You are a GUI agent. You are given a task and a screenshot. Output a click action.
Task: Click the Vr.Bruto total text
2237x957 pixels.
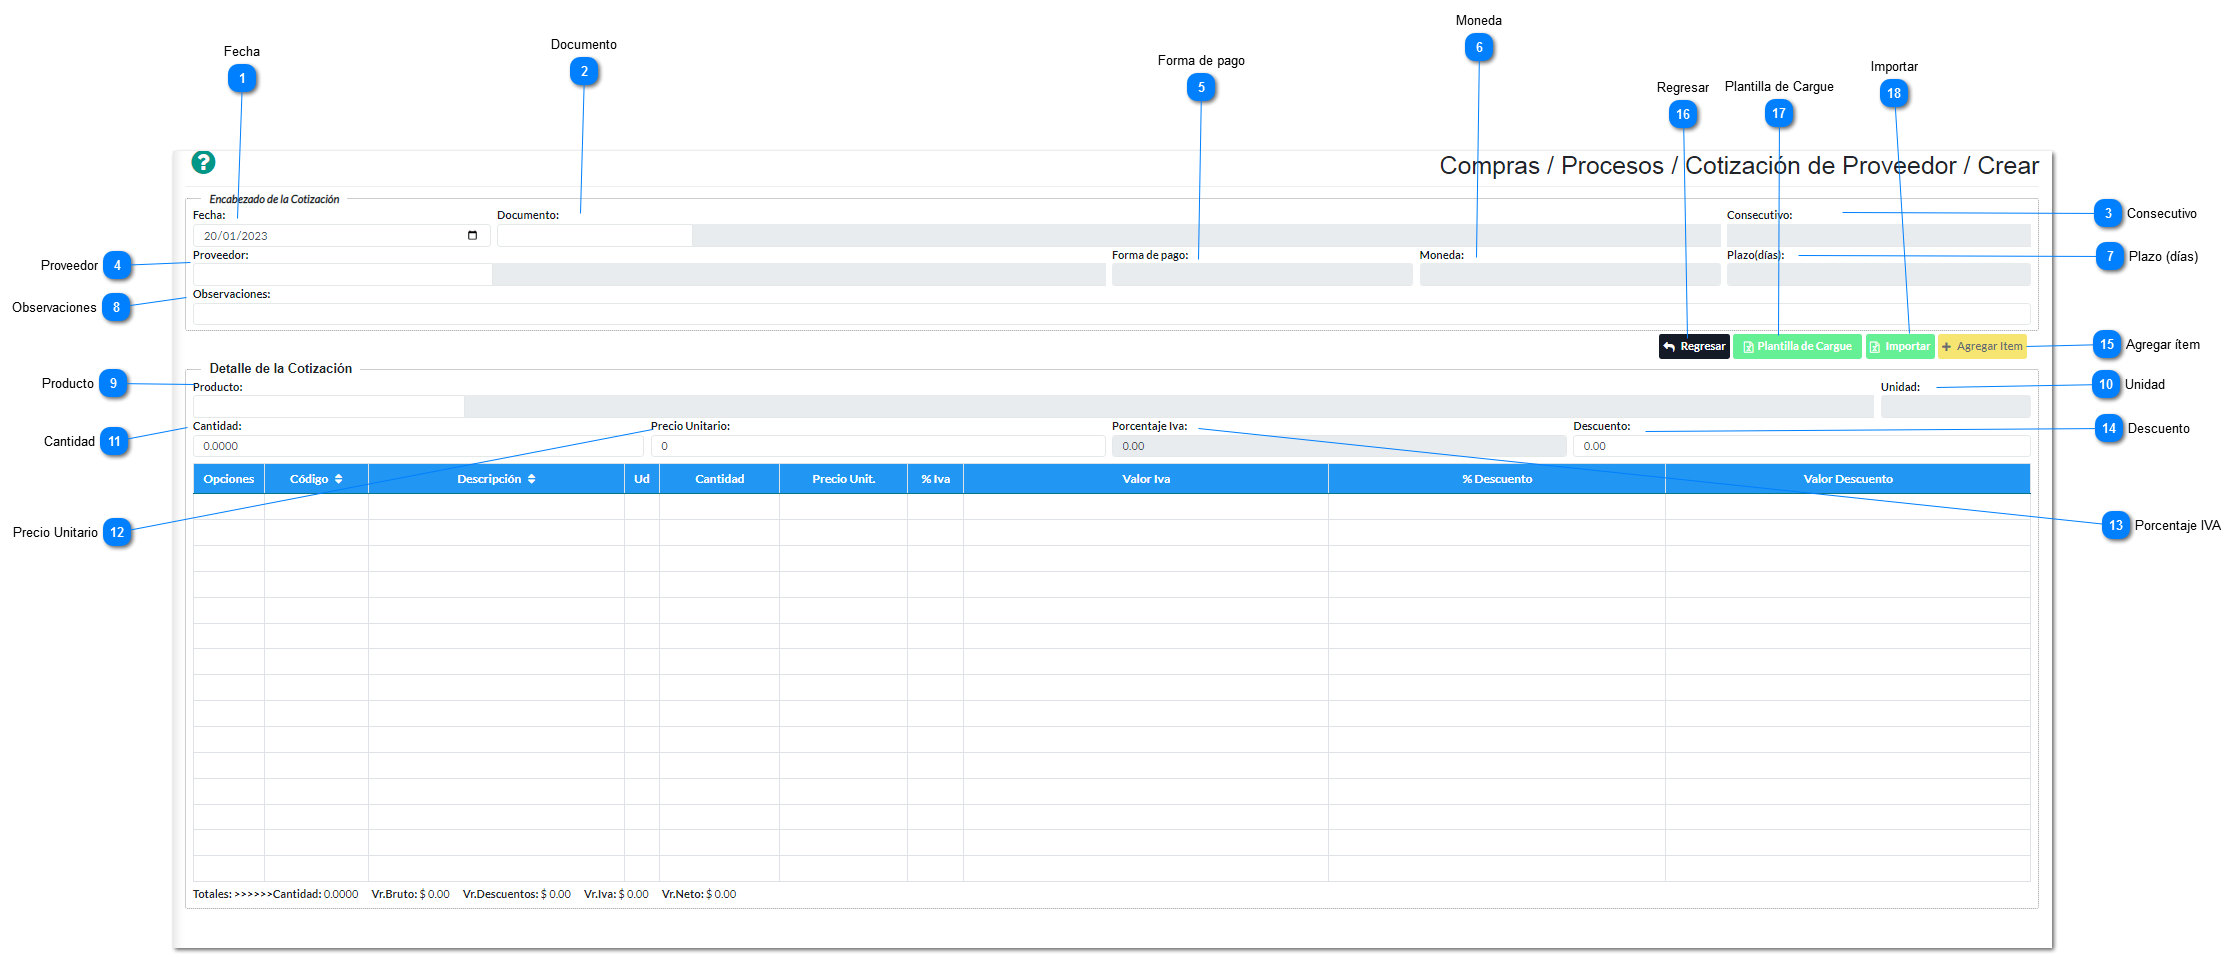click(410, 894)
